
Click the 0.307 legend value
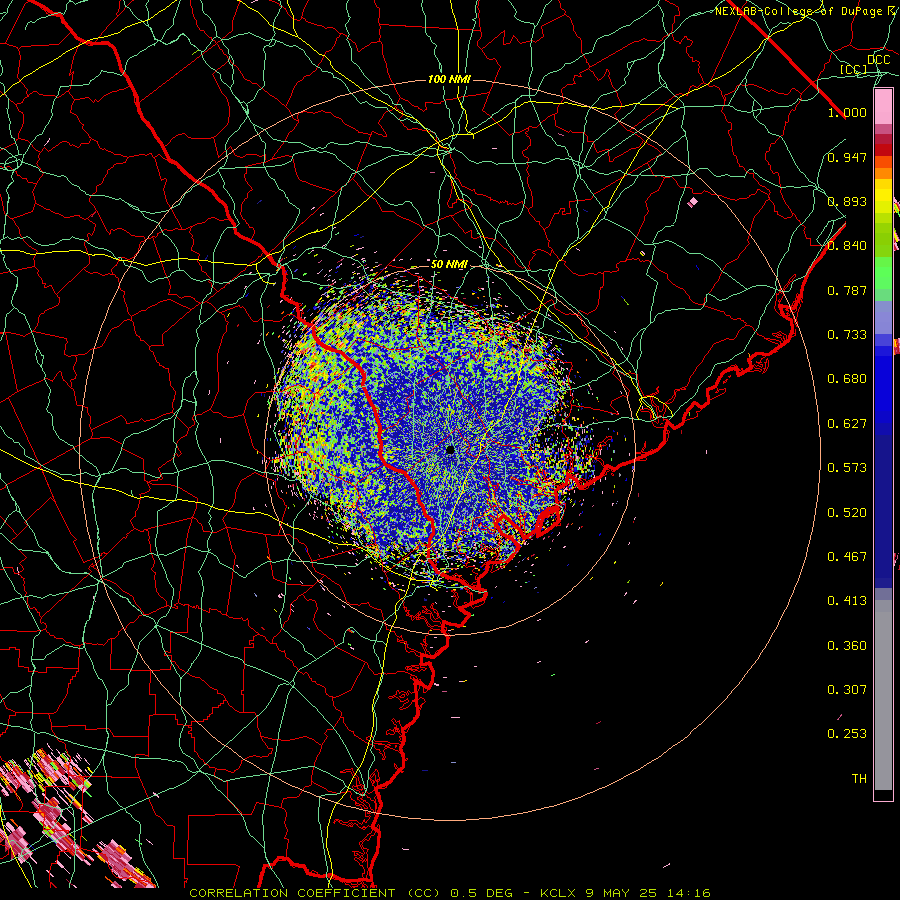pos(847,690)
